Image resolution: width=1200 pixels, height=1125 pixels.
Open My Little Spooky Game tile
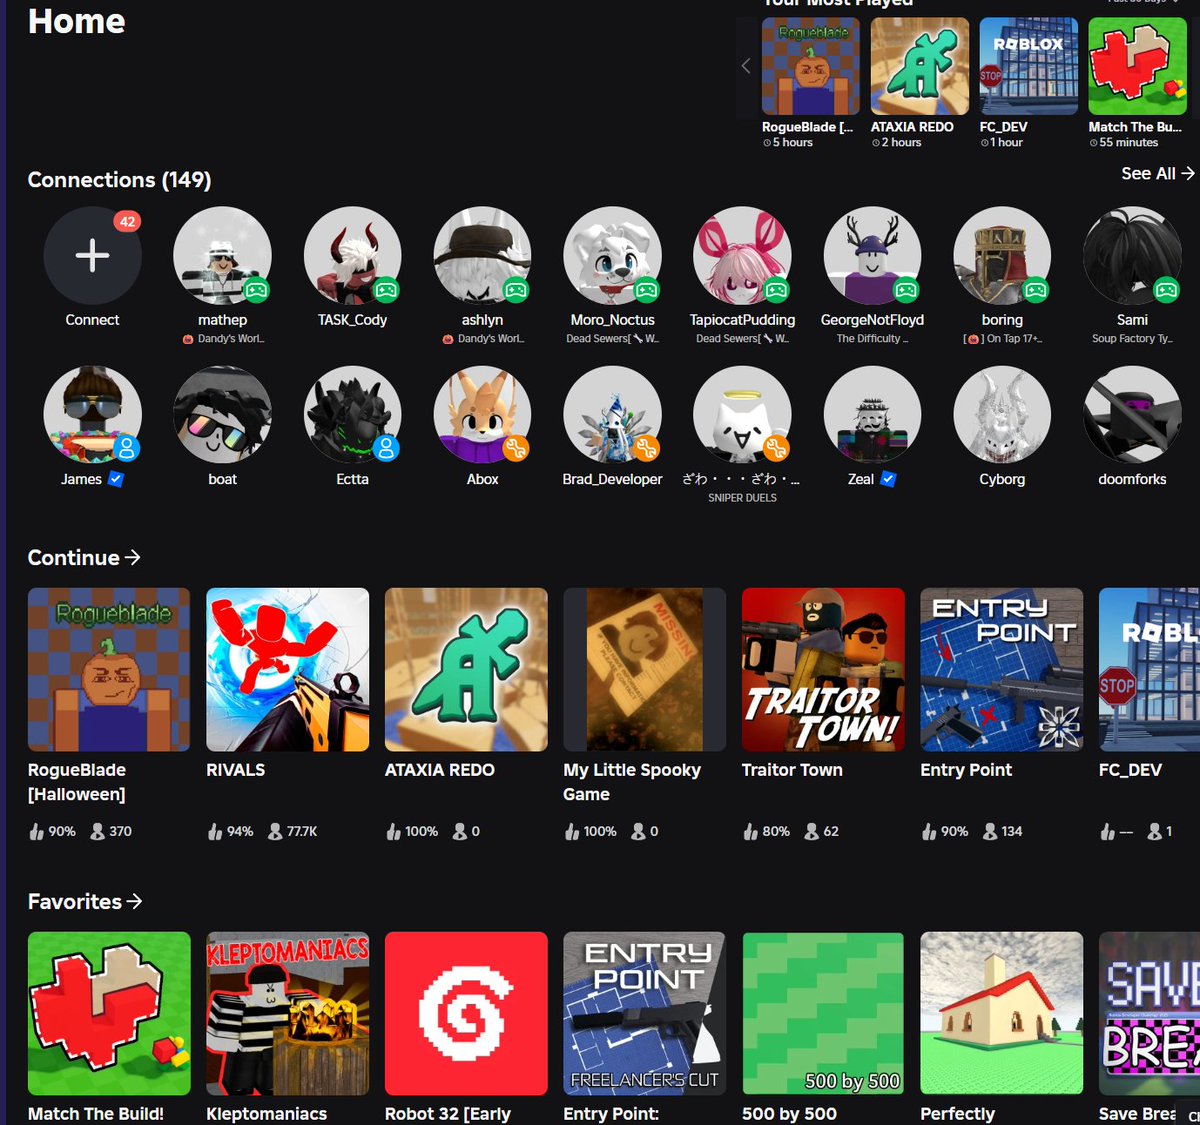pos(645,669)
